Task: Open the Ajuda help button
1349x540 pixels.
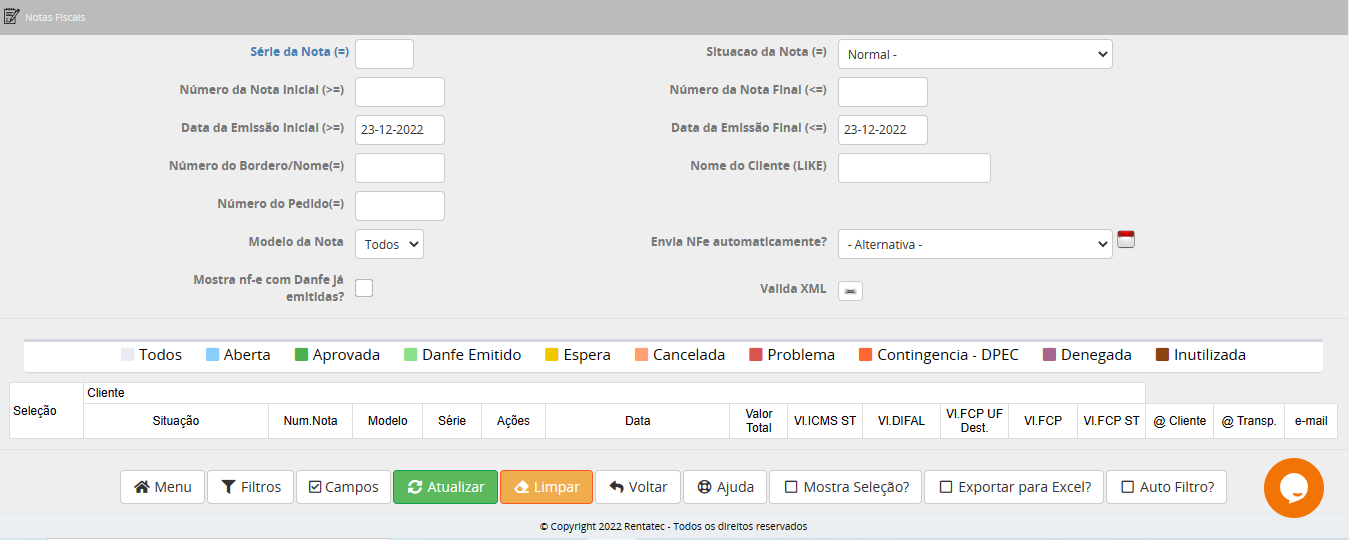Action: pos(725,487)
